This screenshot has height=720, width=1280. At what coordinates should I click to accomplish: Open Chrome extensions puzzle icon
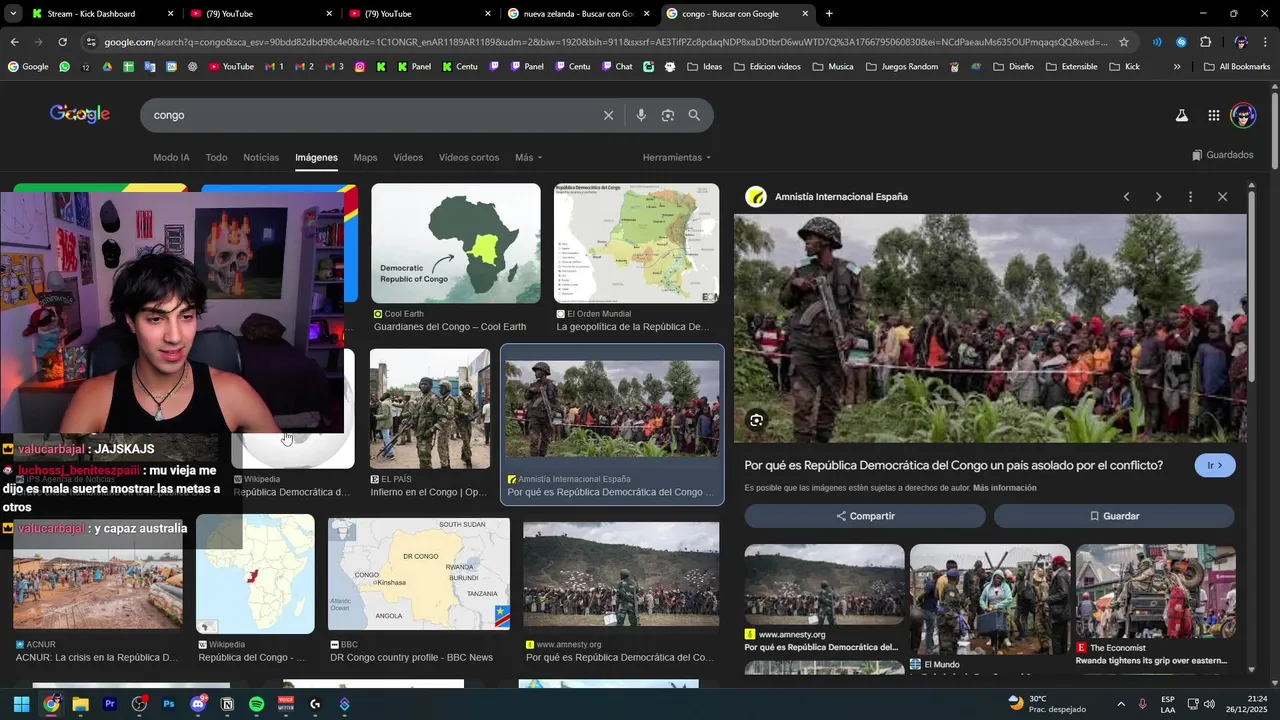1205,42
